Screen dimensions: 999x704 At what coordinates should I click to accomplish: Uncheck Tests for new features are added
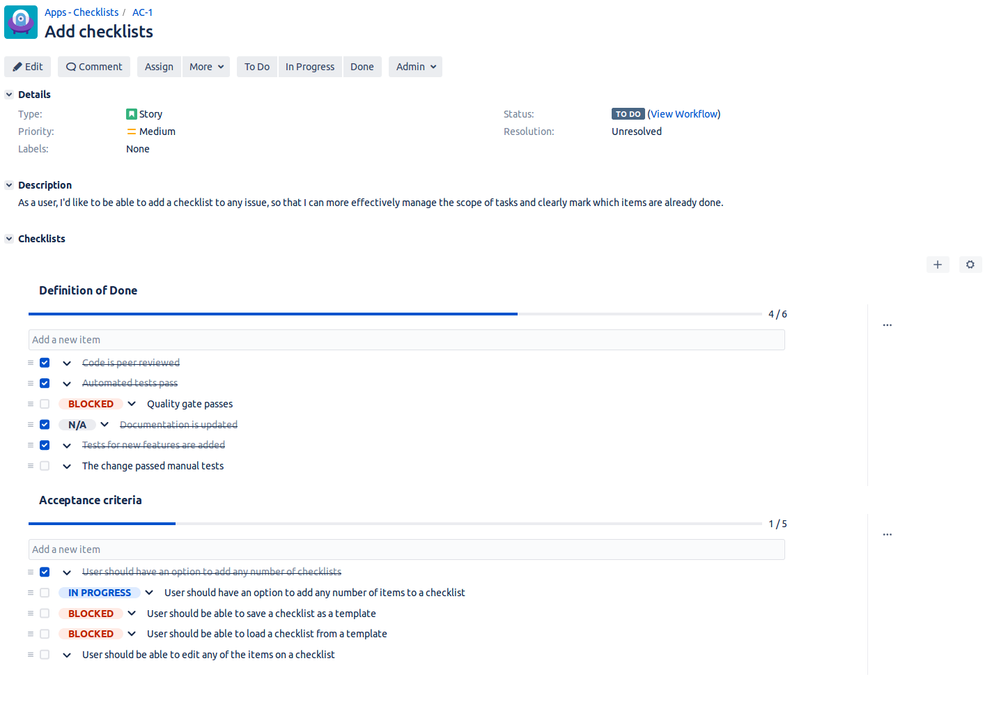pos(45,445)
